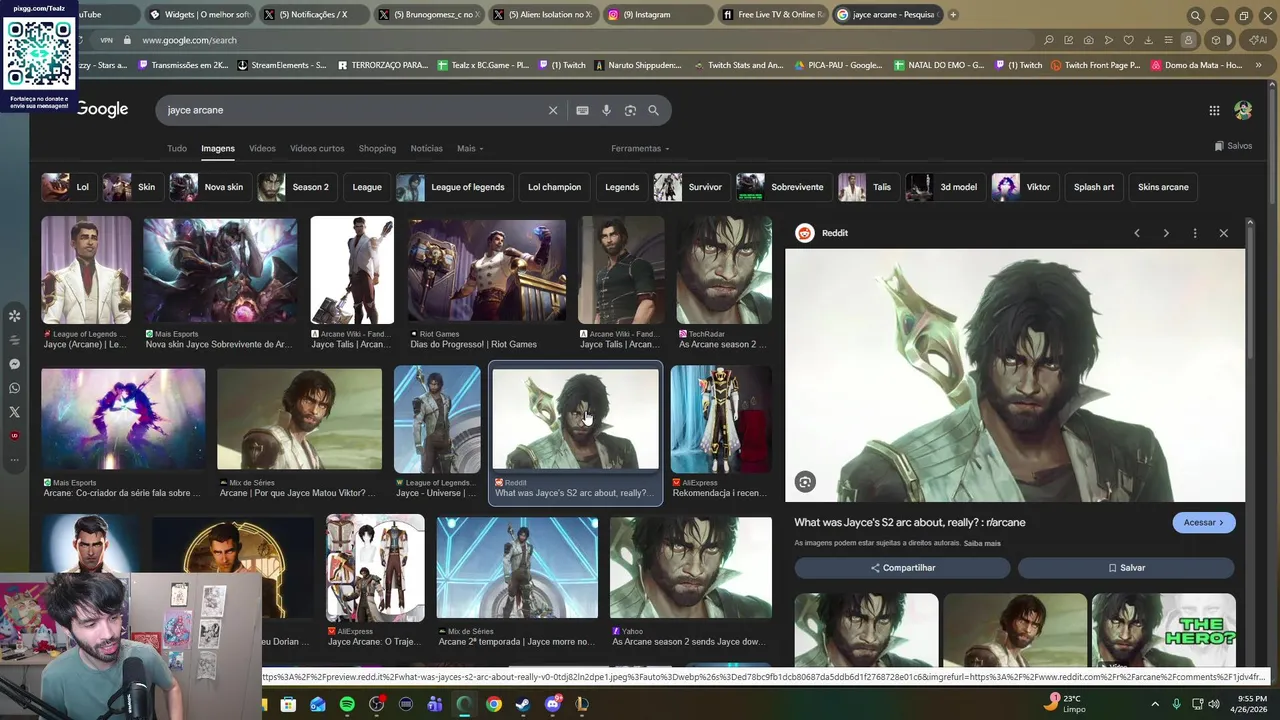Open the StreamElements bookmark
1280x720 pixels.
(282, 65)
